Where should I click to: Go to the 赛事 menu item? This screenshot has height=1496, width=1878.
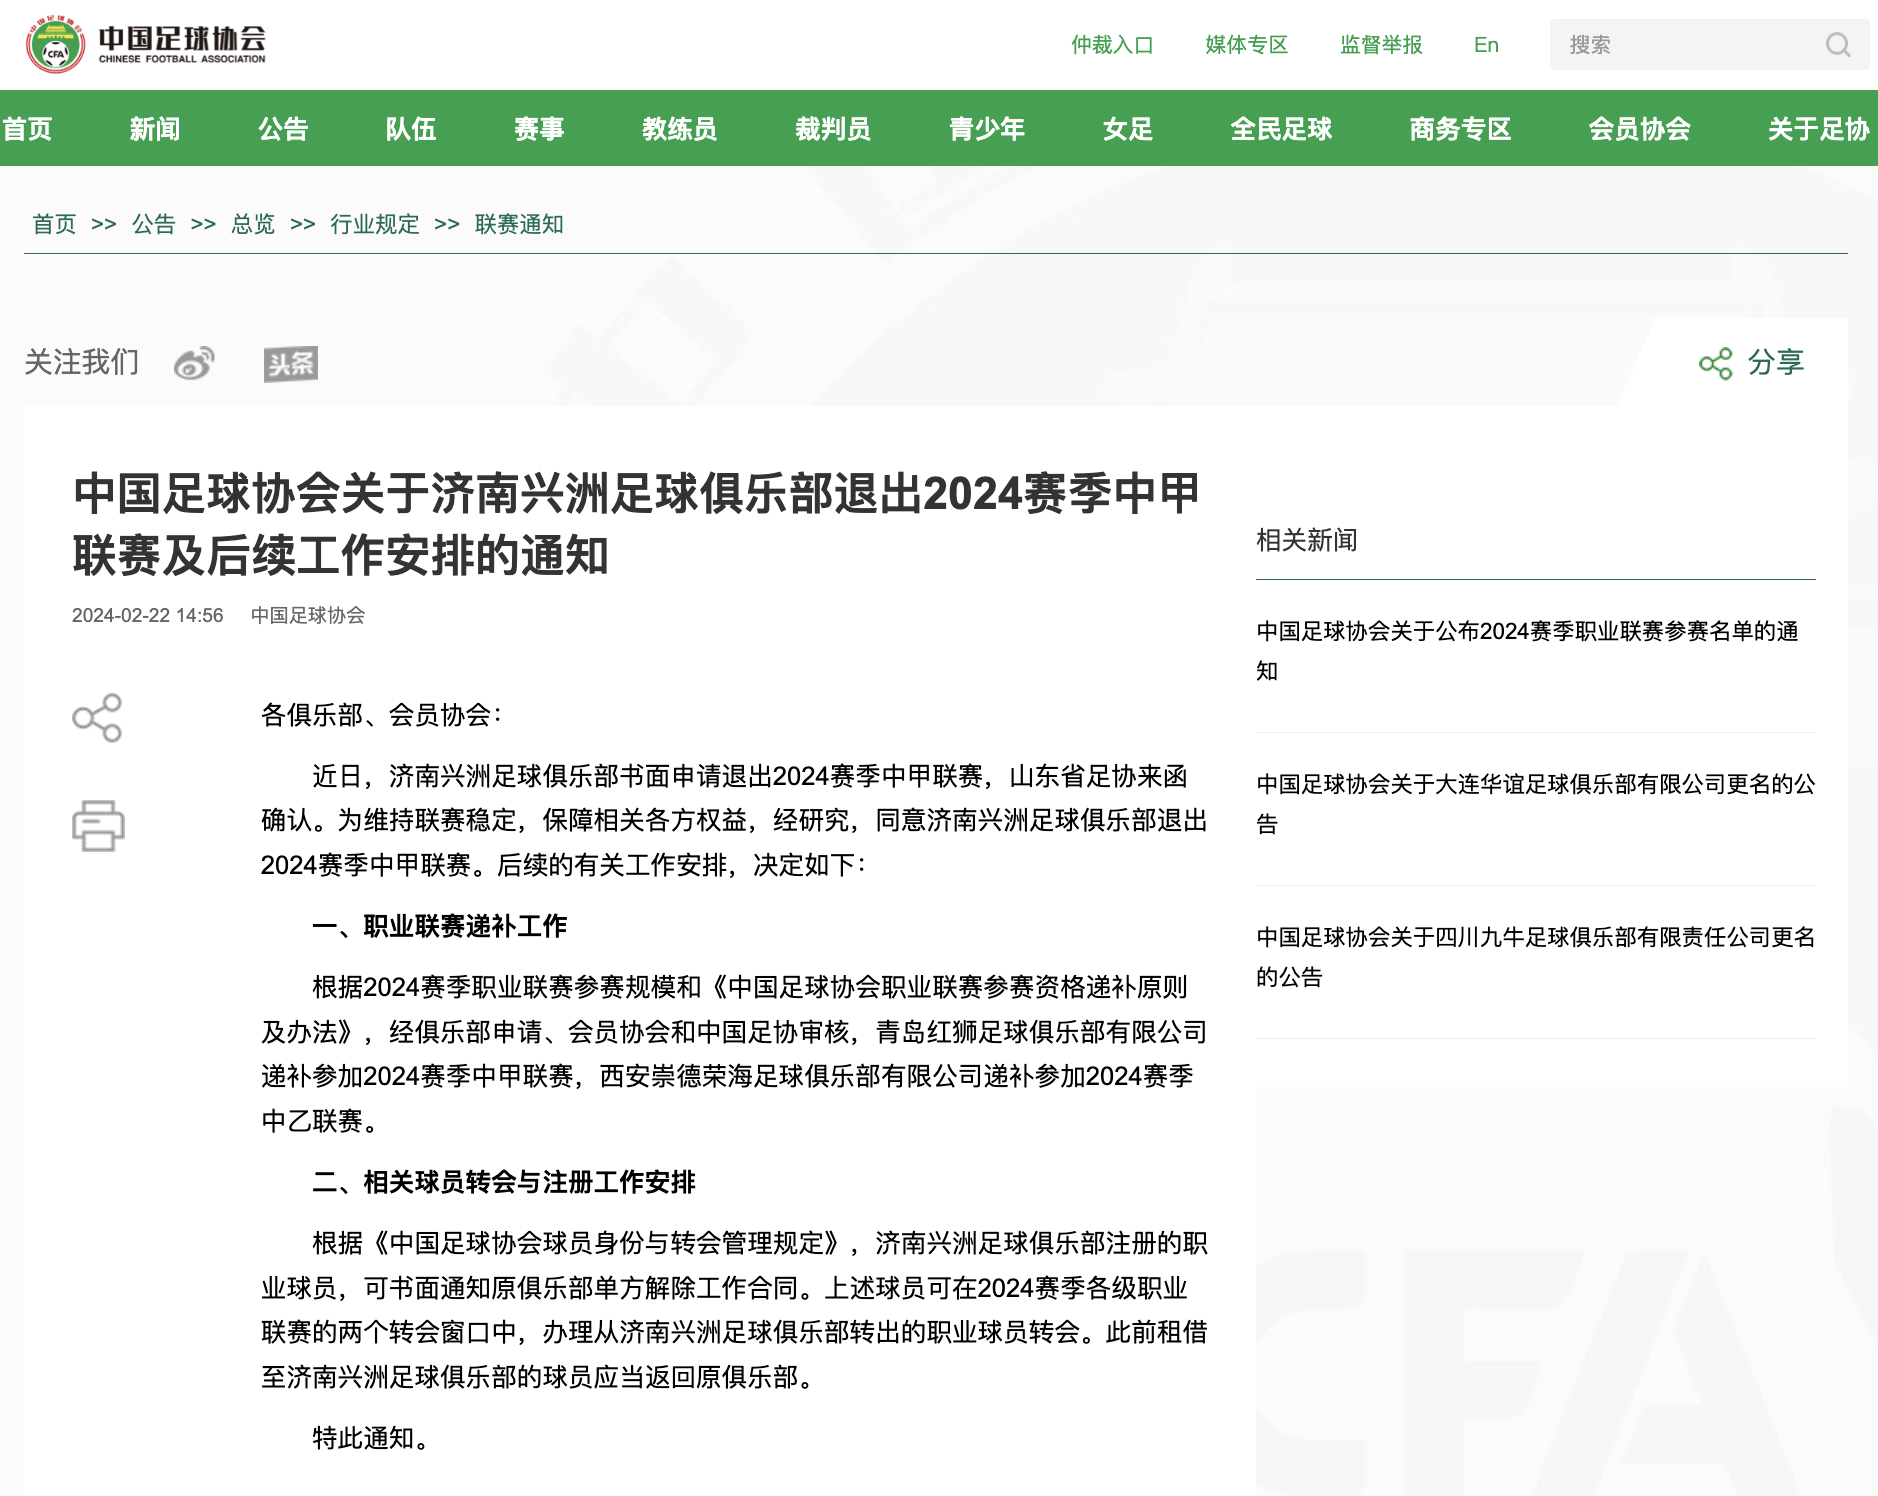click(x=539, y=129)
